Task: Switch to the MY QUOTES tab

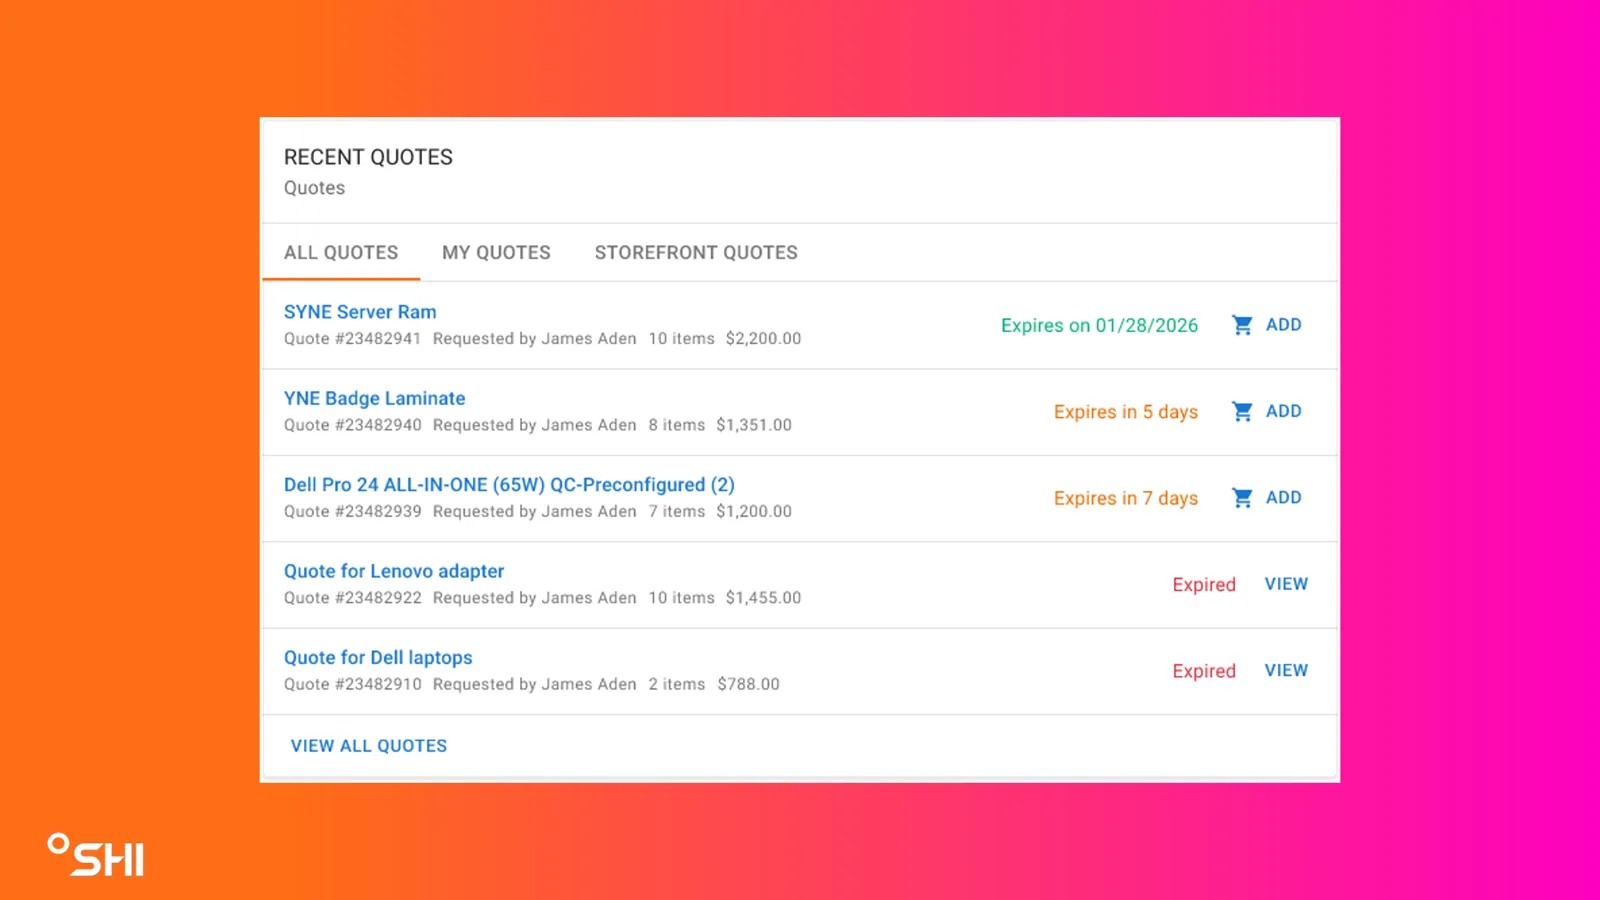Action: [x=496, y=253]
